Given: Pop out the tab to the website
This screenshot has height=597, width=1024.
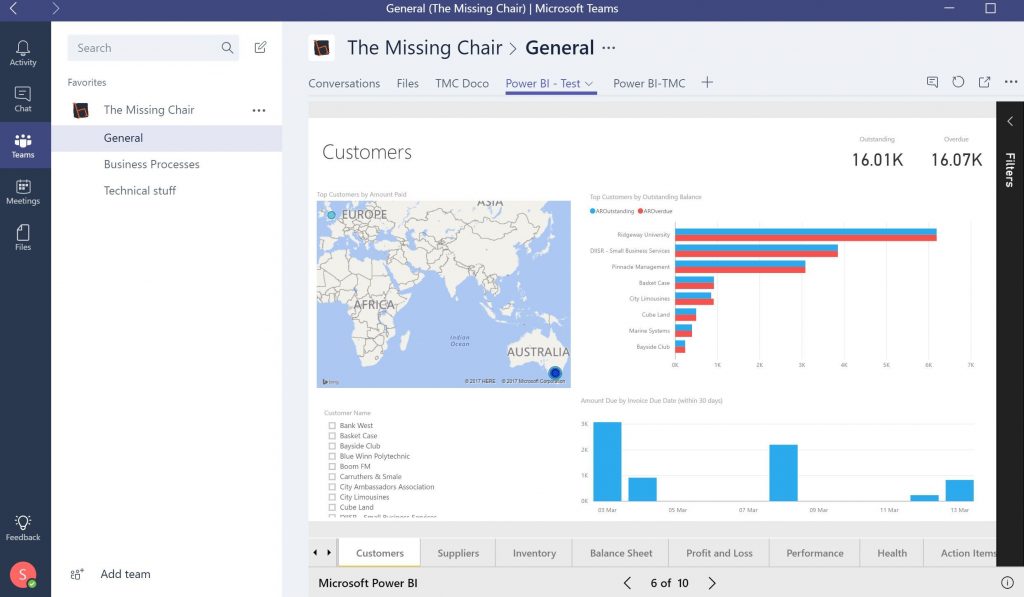Looking at the screenshot, I should 984,82.
